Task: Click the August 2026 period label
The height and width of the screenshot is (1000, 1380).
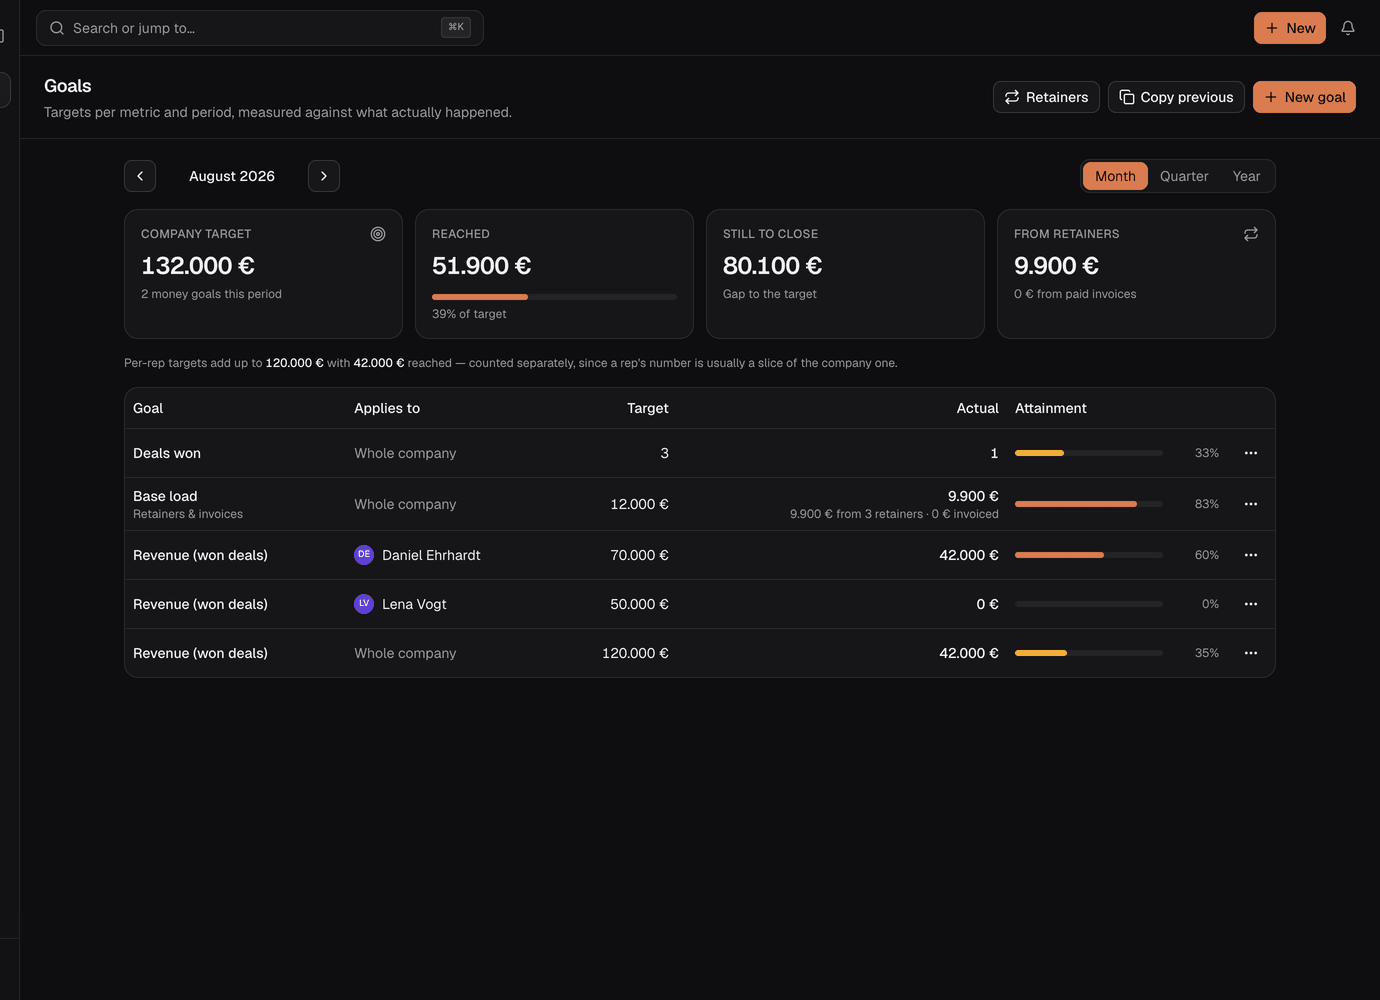Action: [x=232, y=176]
